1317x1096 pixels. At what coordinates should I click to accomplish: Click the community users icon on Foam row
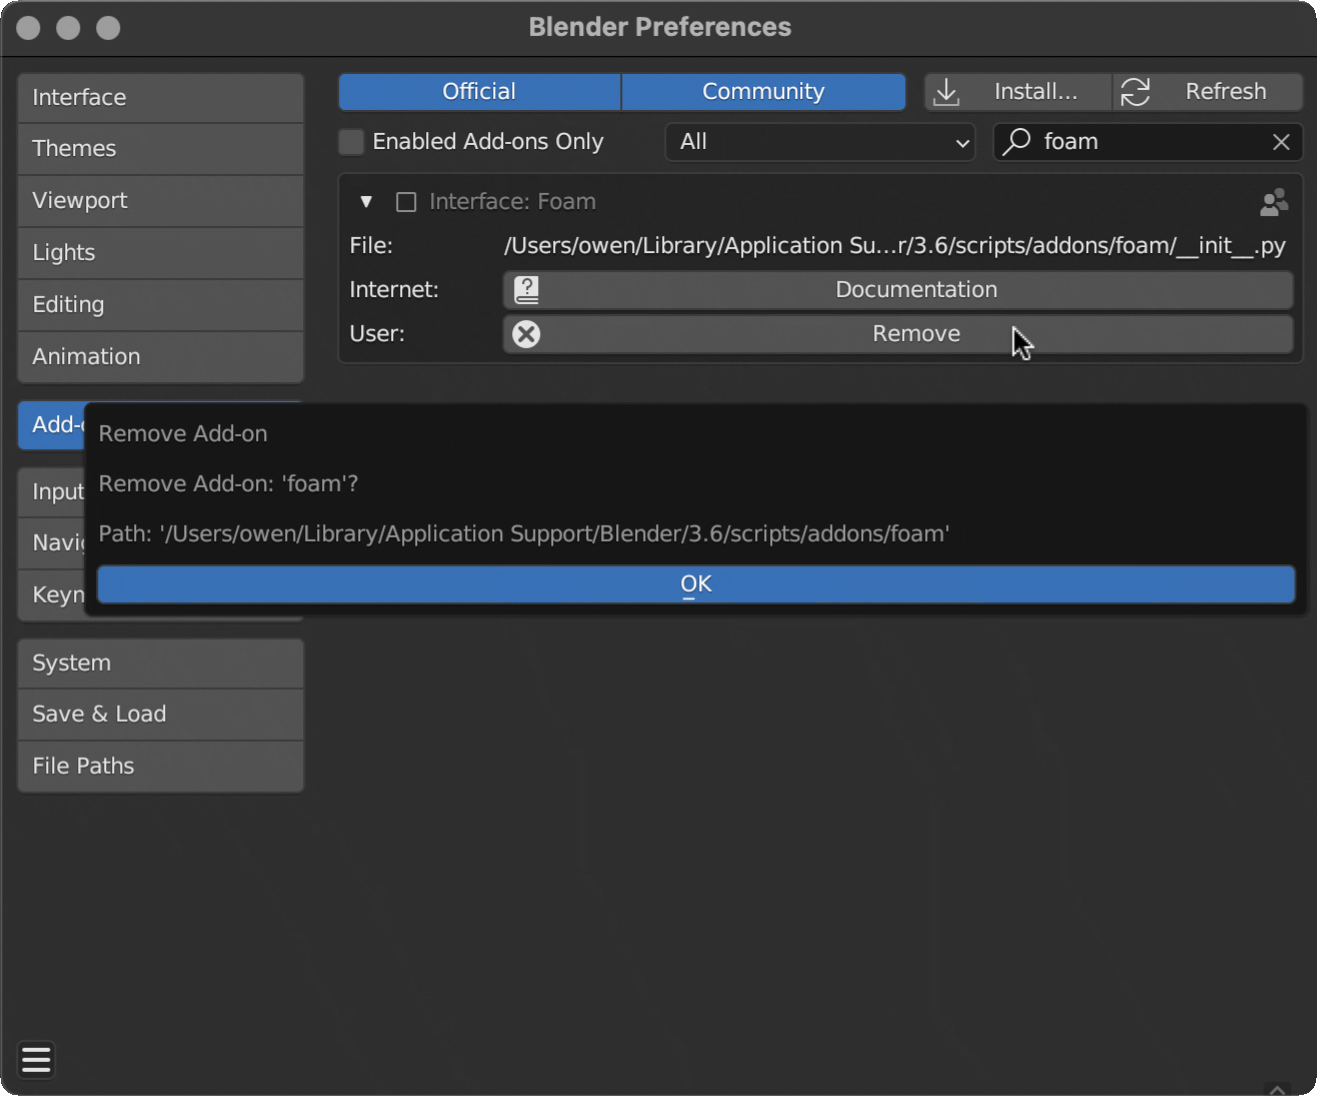pos(1274,202)
